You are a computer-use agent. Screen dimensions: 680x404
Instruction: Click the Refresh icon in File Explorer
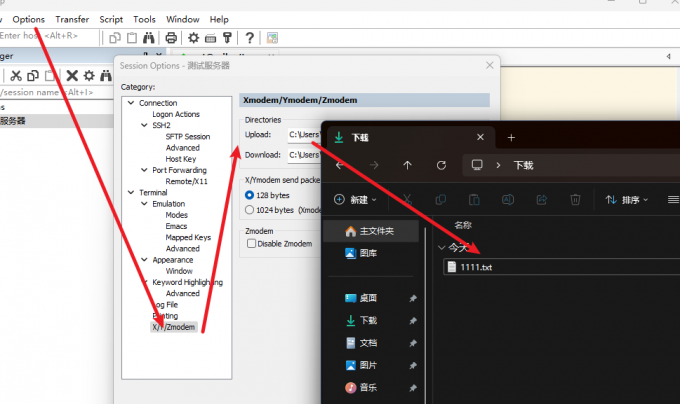(441, 165)
